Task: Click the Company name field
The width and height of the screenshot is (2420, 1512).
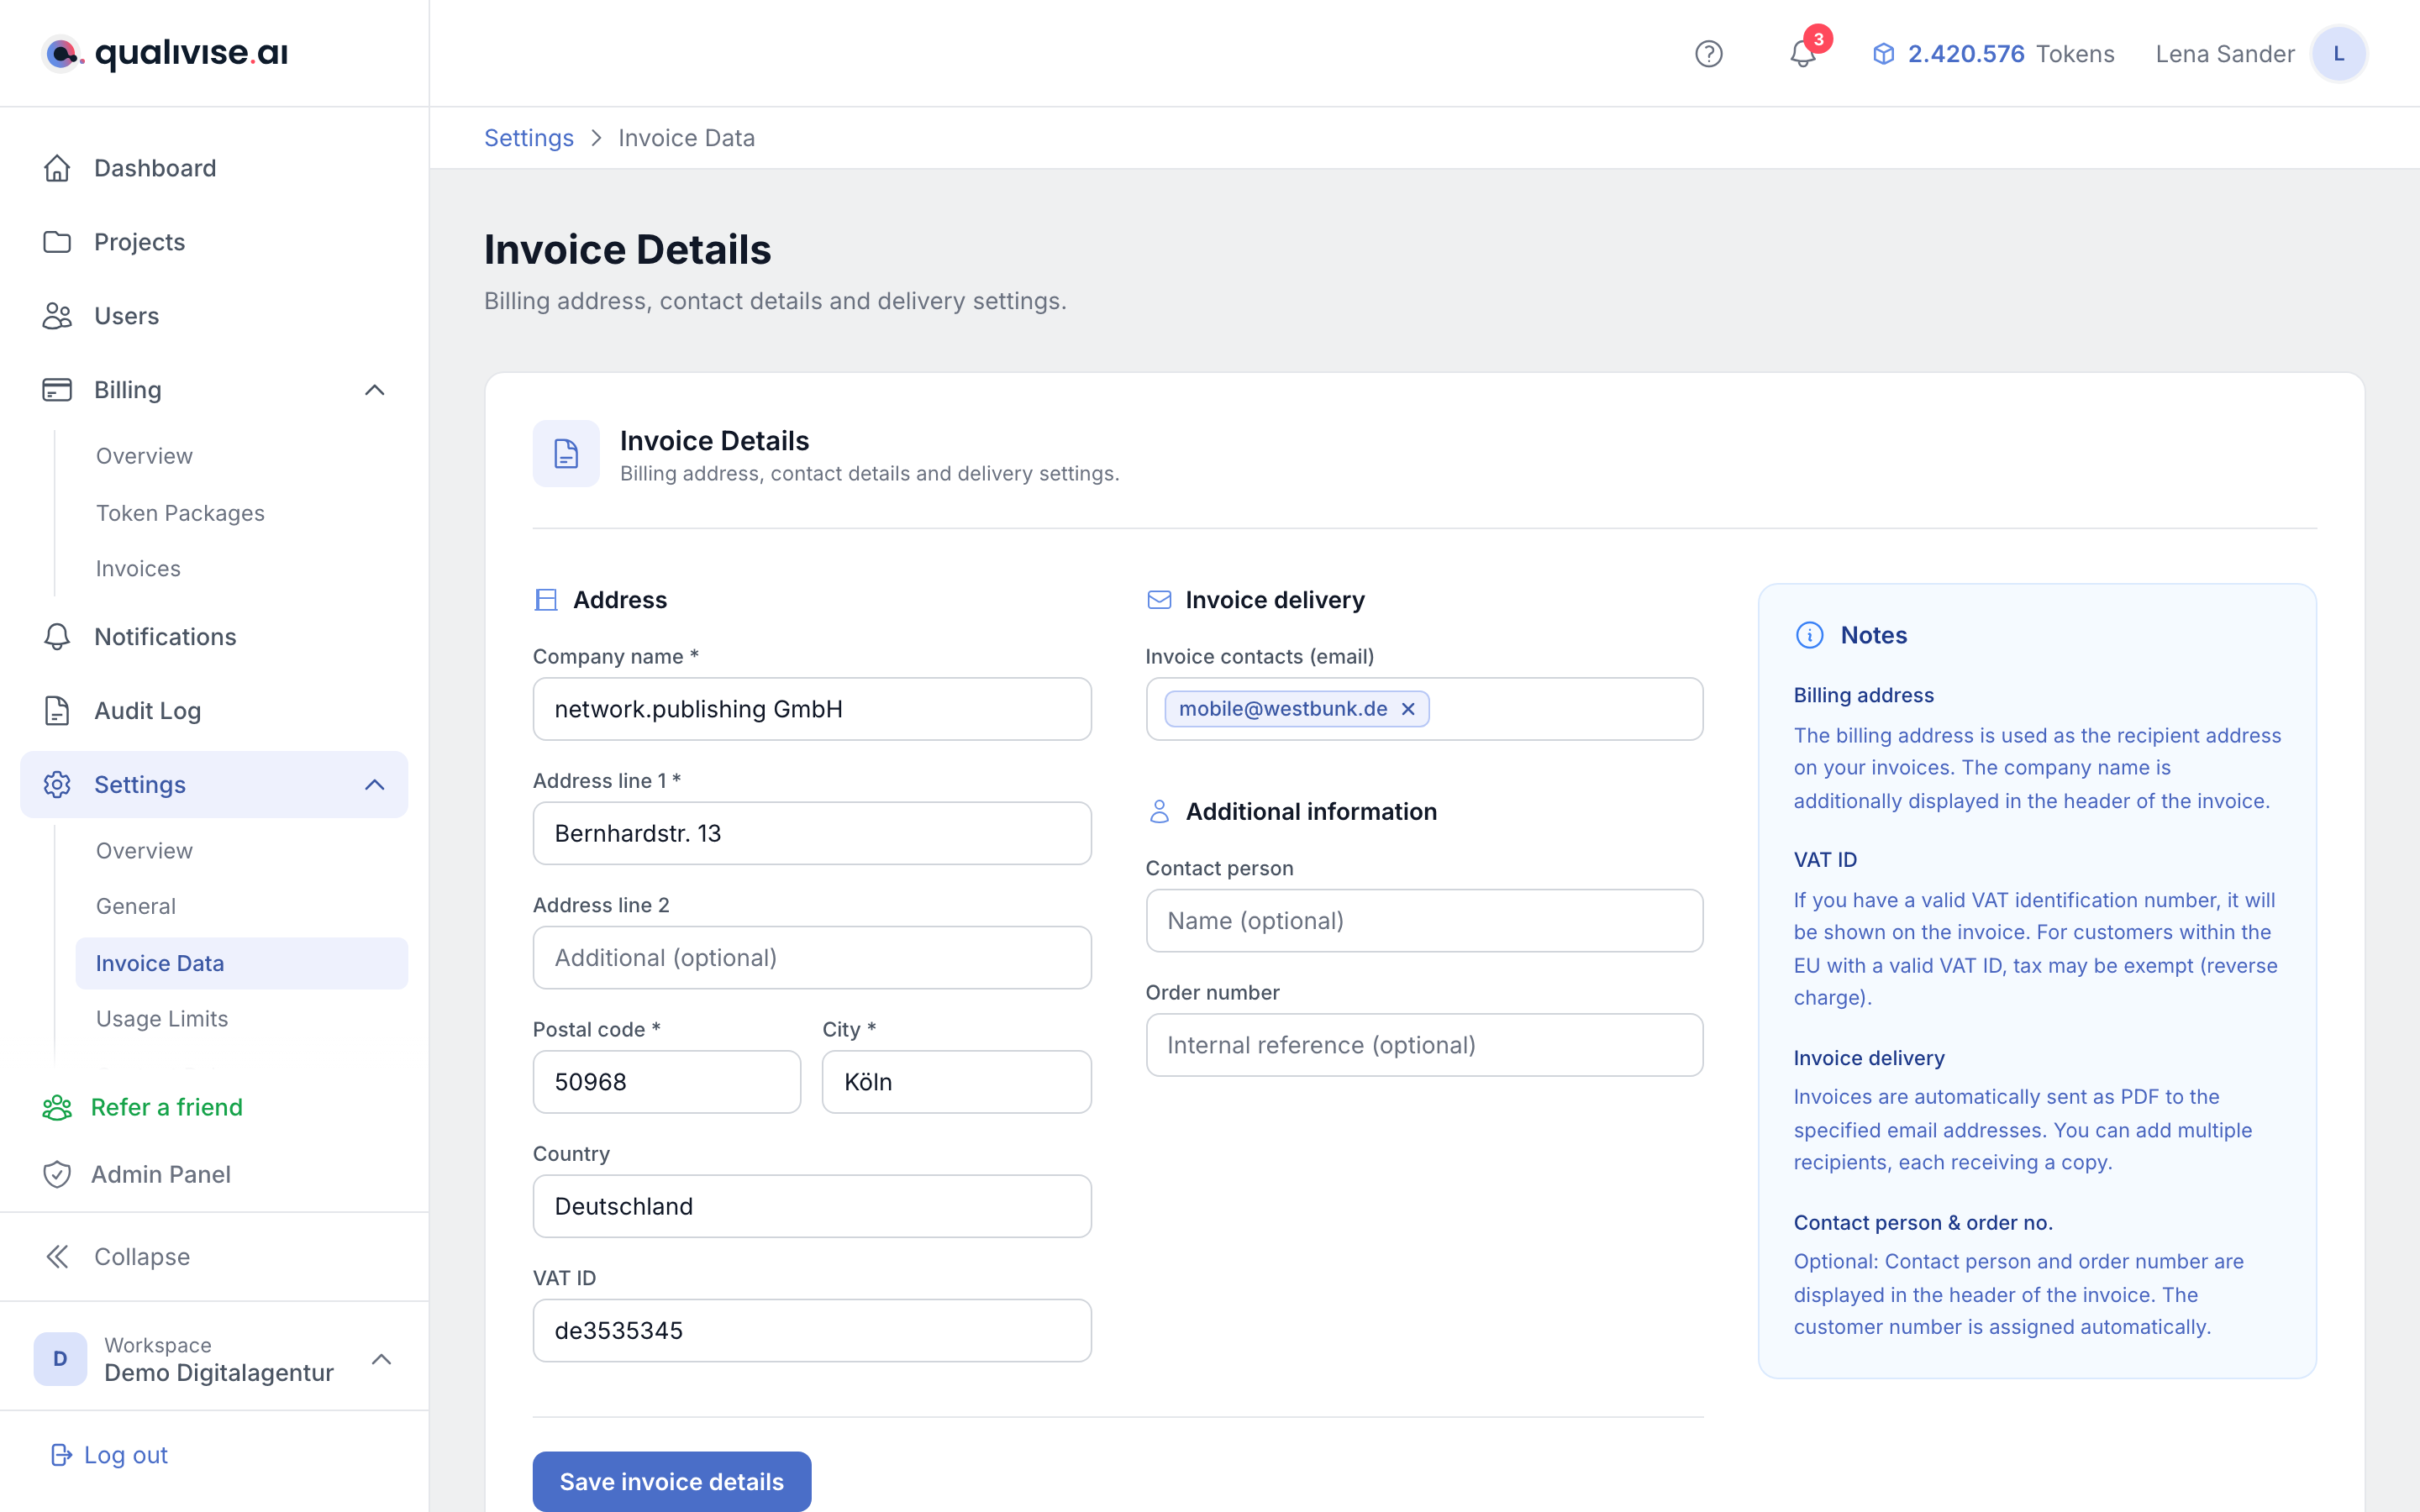Action: (812, 709)
